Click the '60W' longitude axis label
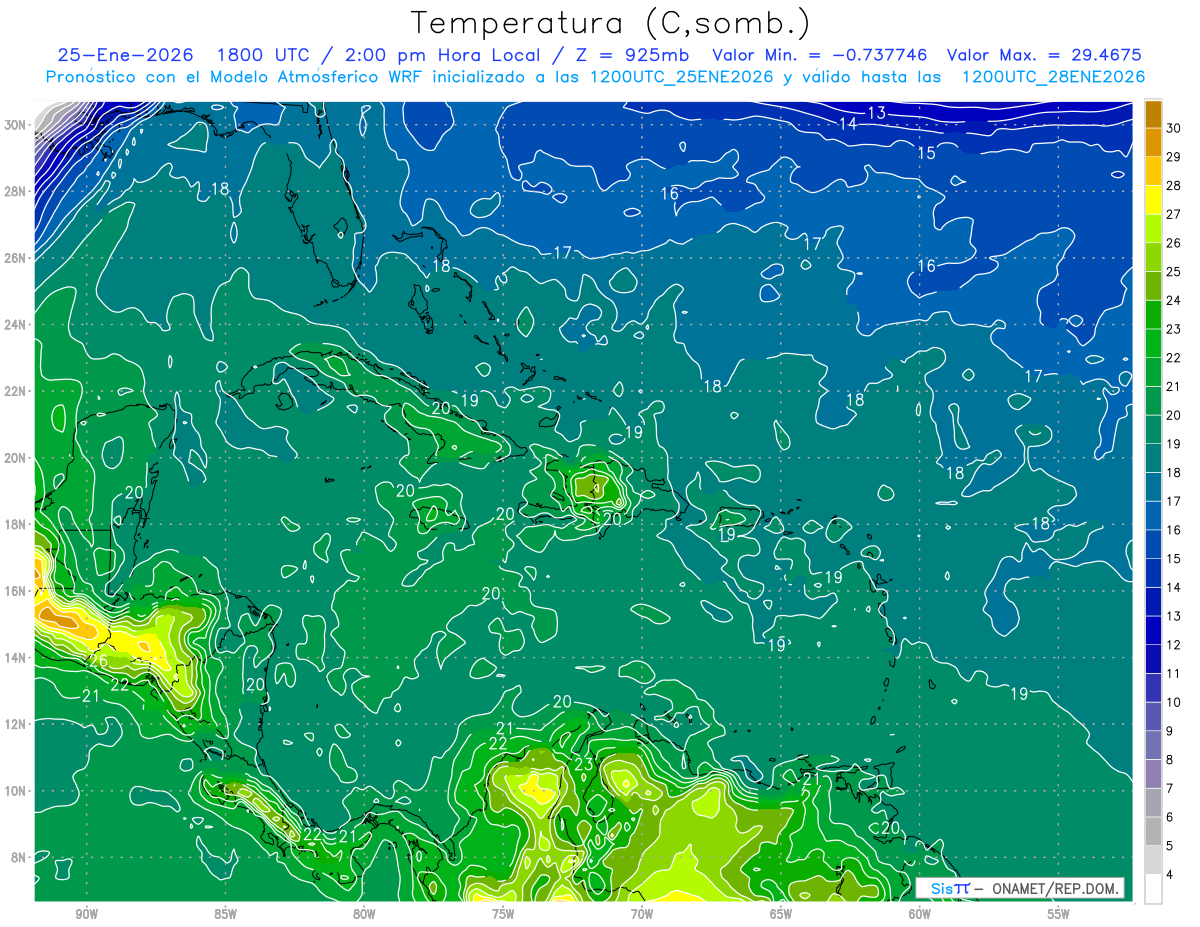Viewport: 1200px width, 927px height. [x=920, y=914]
